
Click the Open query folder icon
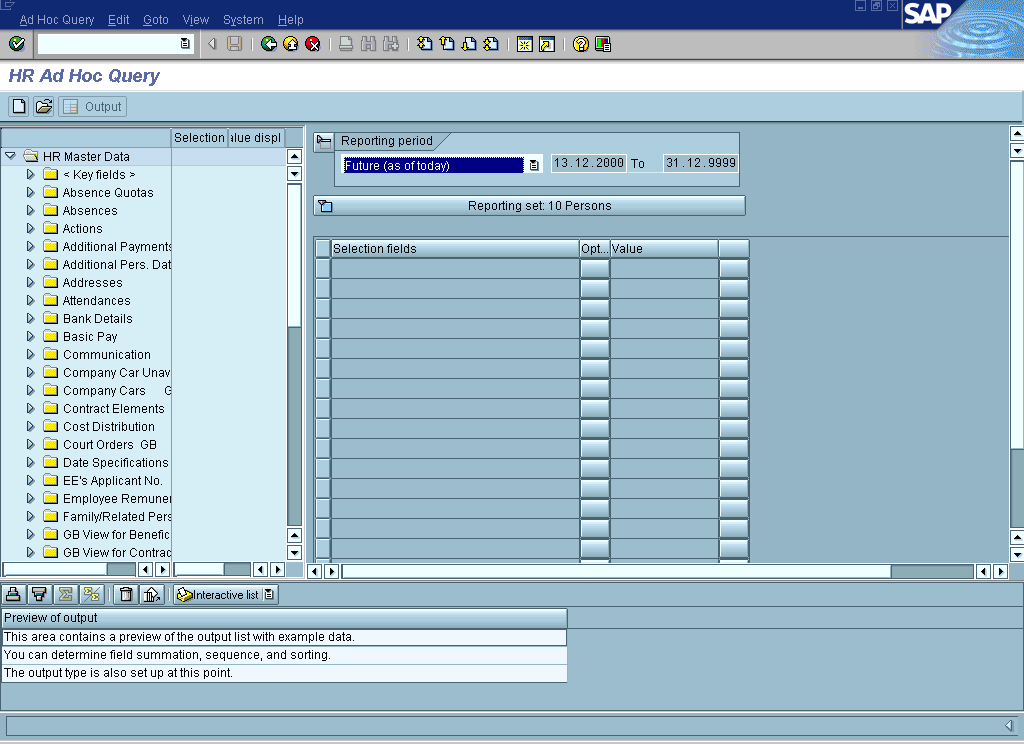click(43, 106)
